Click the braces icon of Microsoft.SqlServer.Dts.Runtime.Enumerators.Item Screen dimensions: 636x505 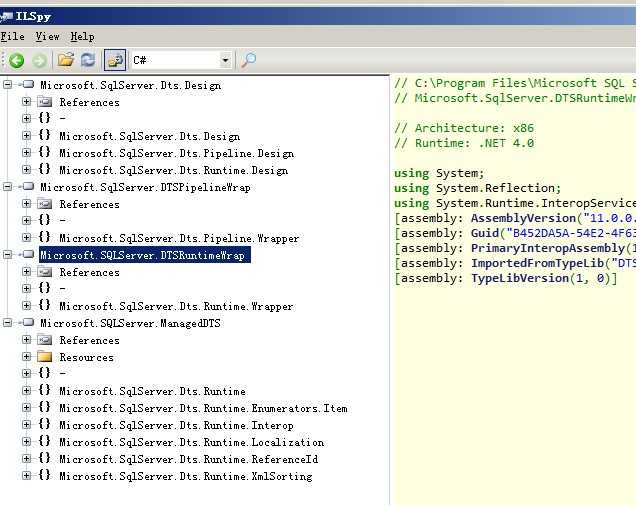(45, 407)
